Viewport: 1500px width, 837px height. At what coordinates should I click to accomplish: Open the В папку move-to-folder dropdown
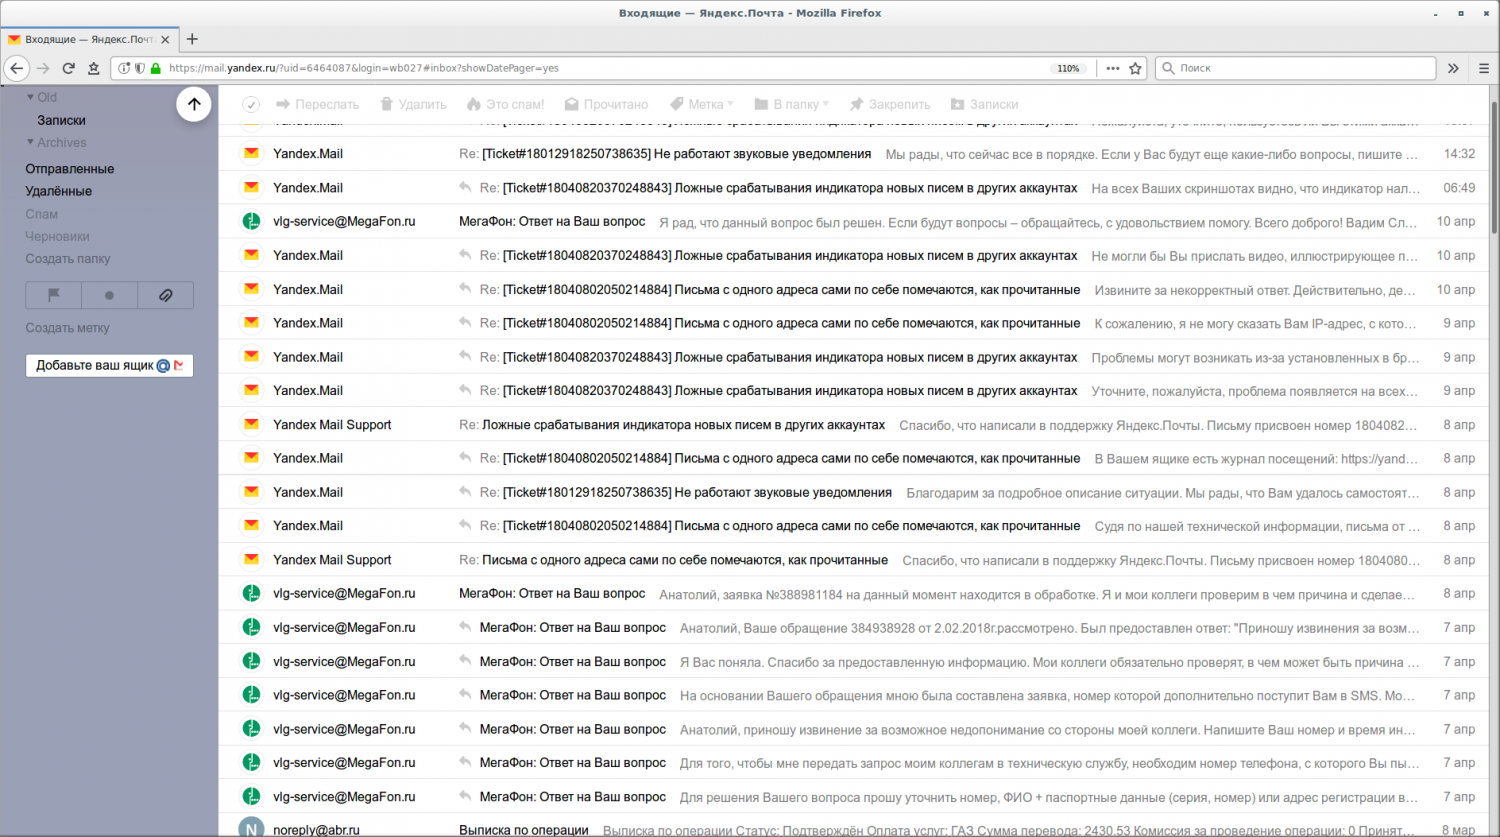(x=792, y=104)
